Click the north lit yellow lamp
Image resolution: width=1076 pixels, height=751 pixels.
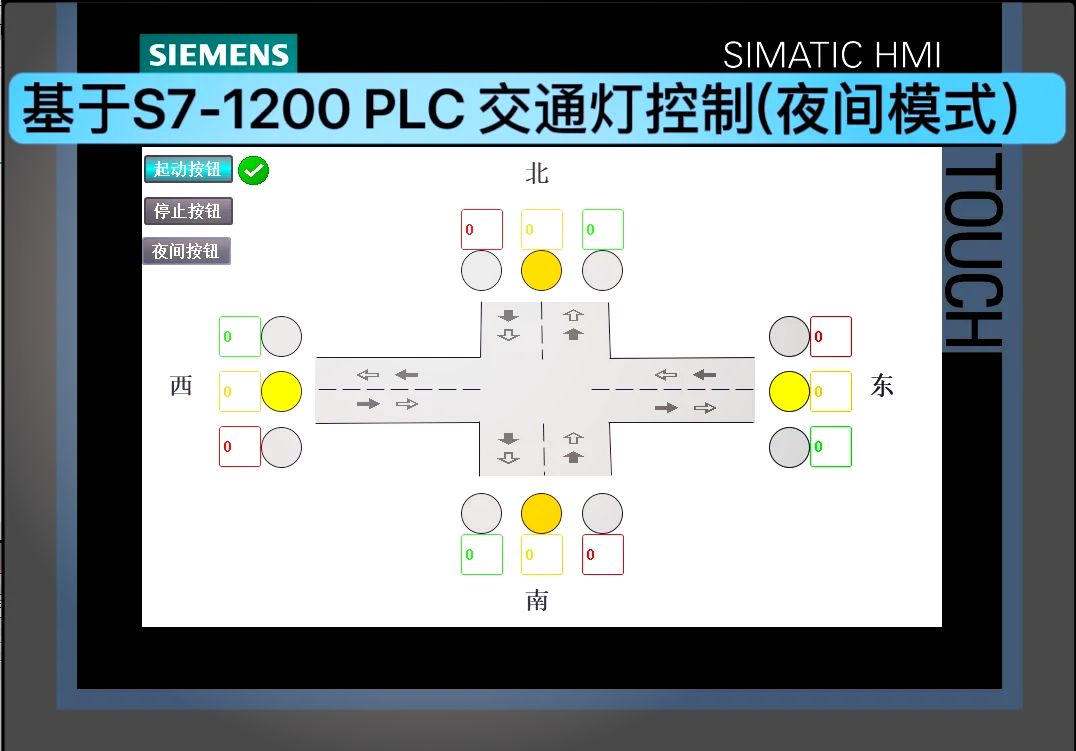(x=541, y=270)
